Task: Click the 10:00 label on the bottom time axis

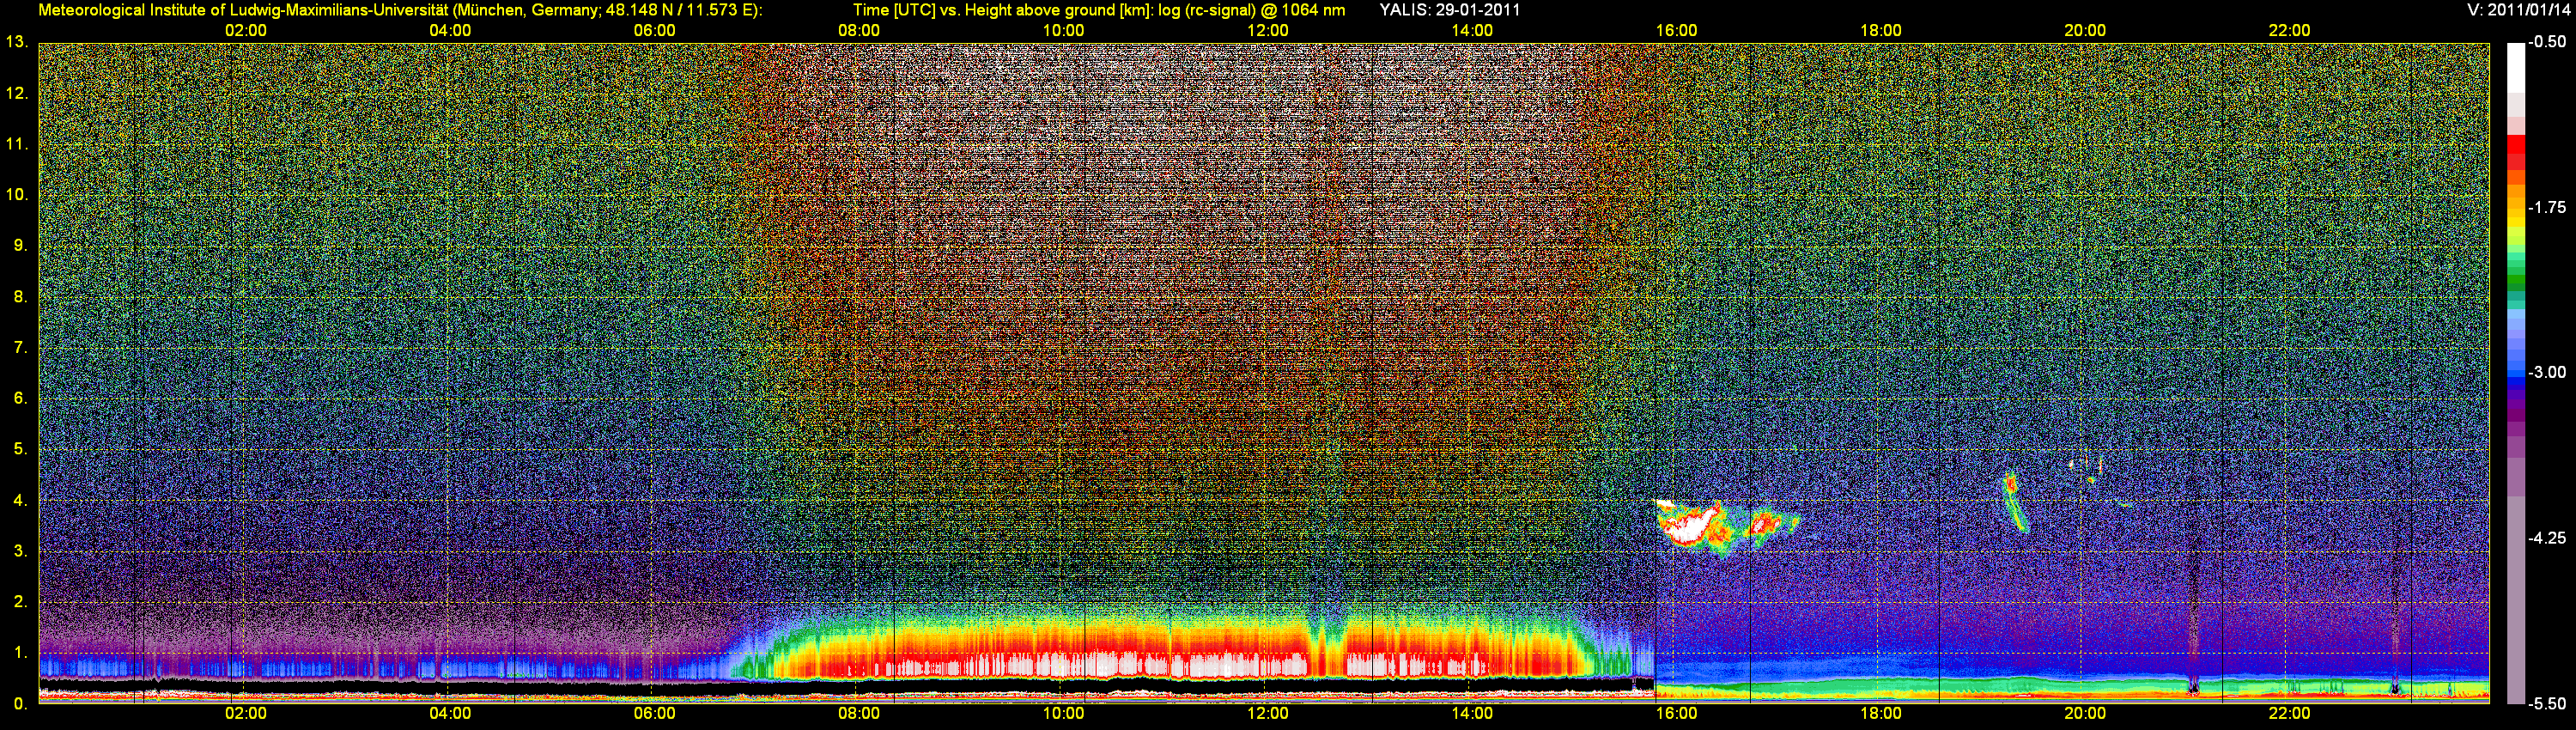Action: coord(1063,714)
